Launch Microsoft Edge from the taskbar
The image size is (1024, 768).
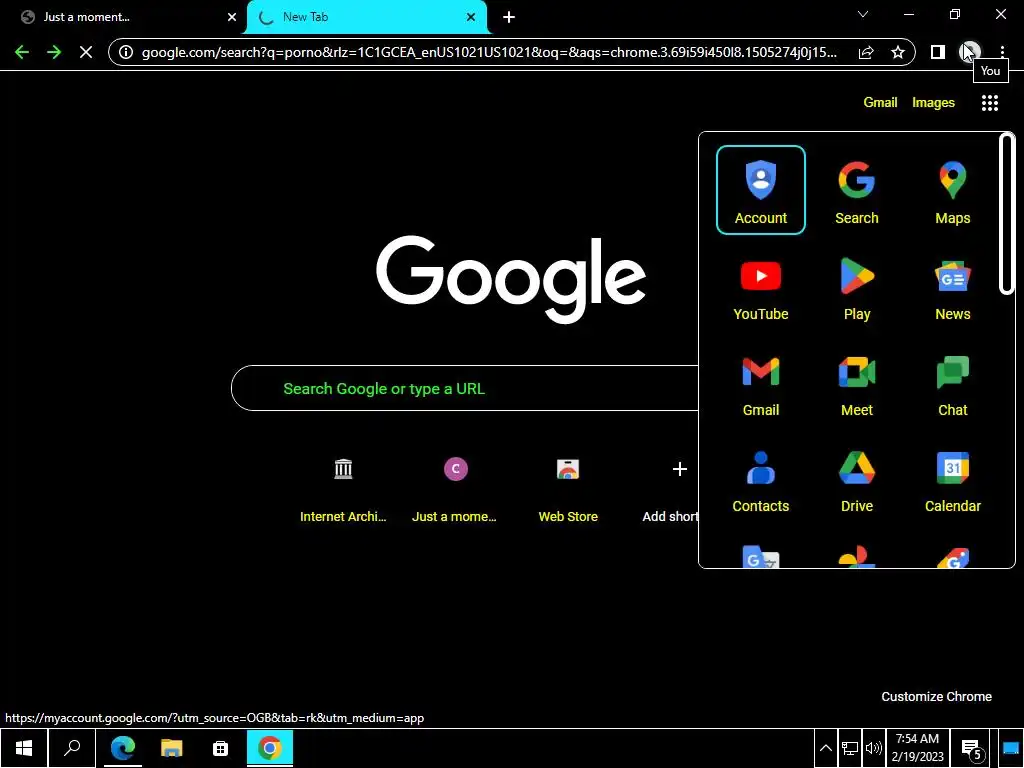point(122,748)
